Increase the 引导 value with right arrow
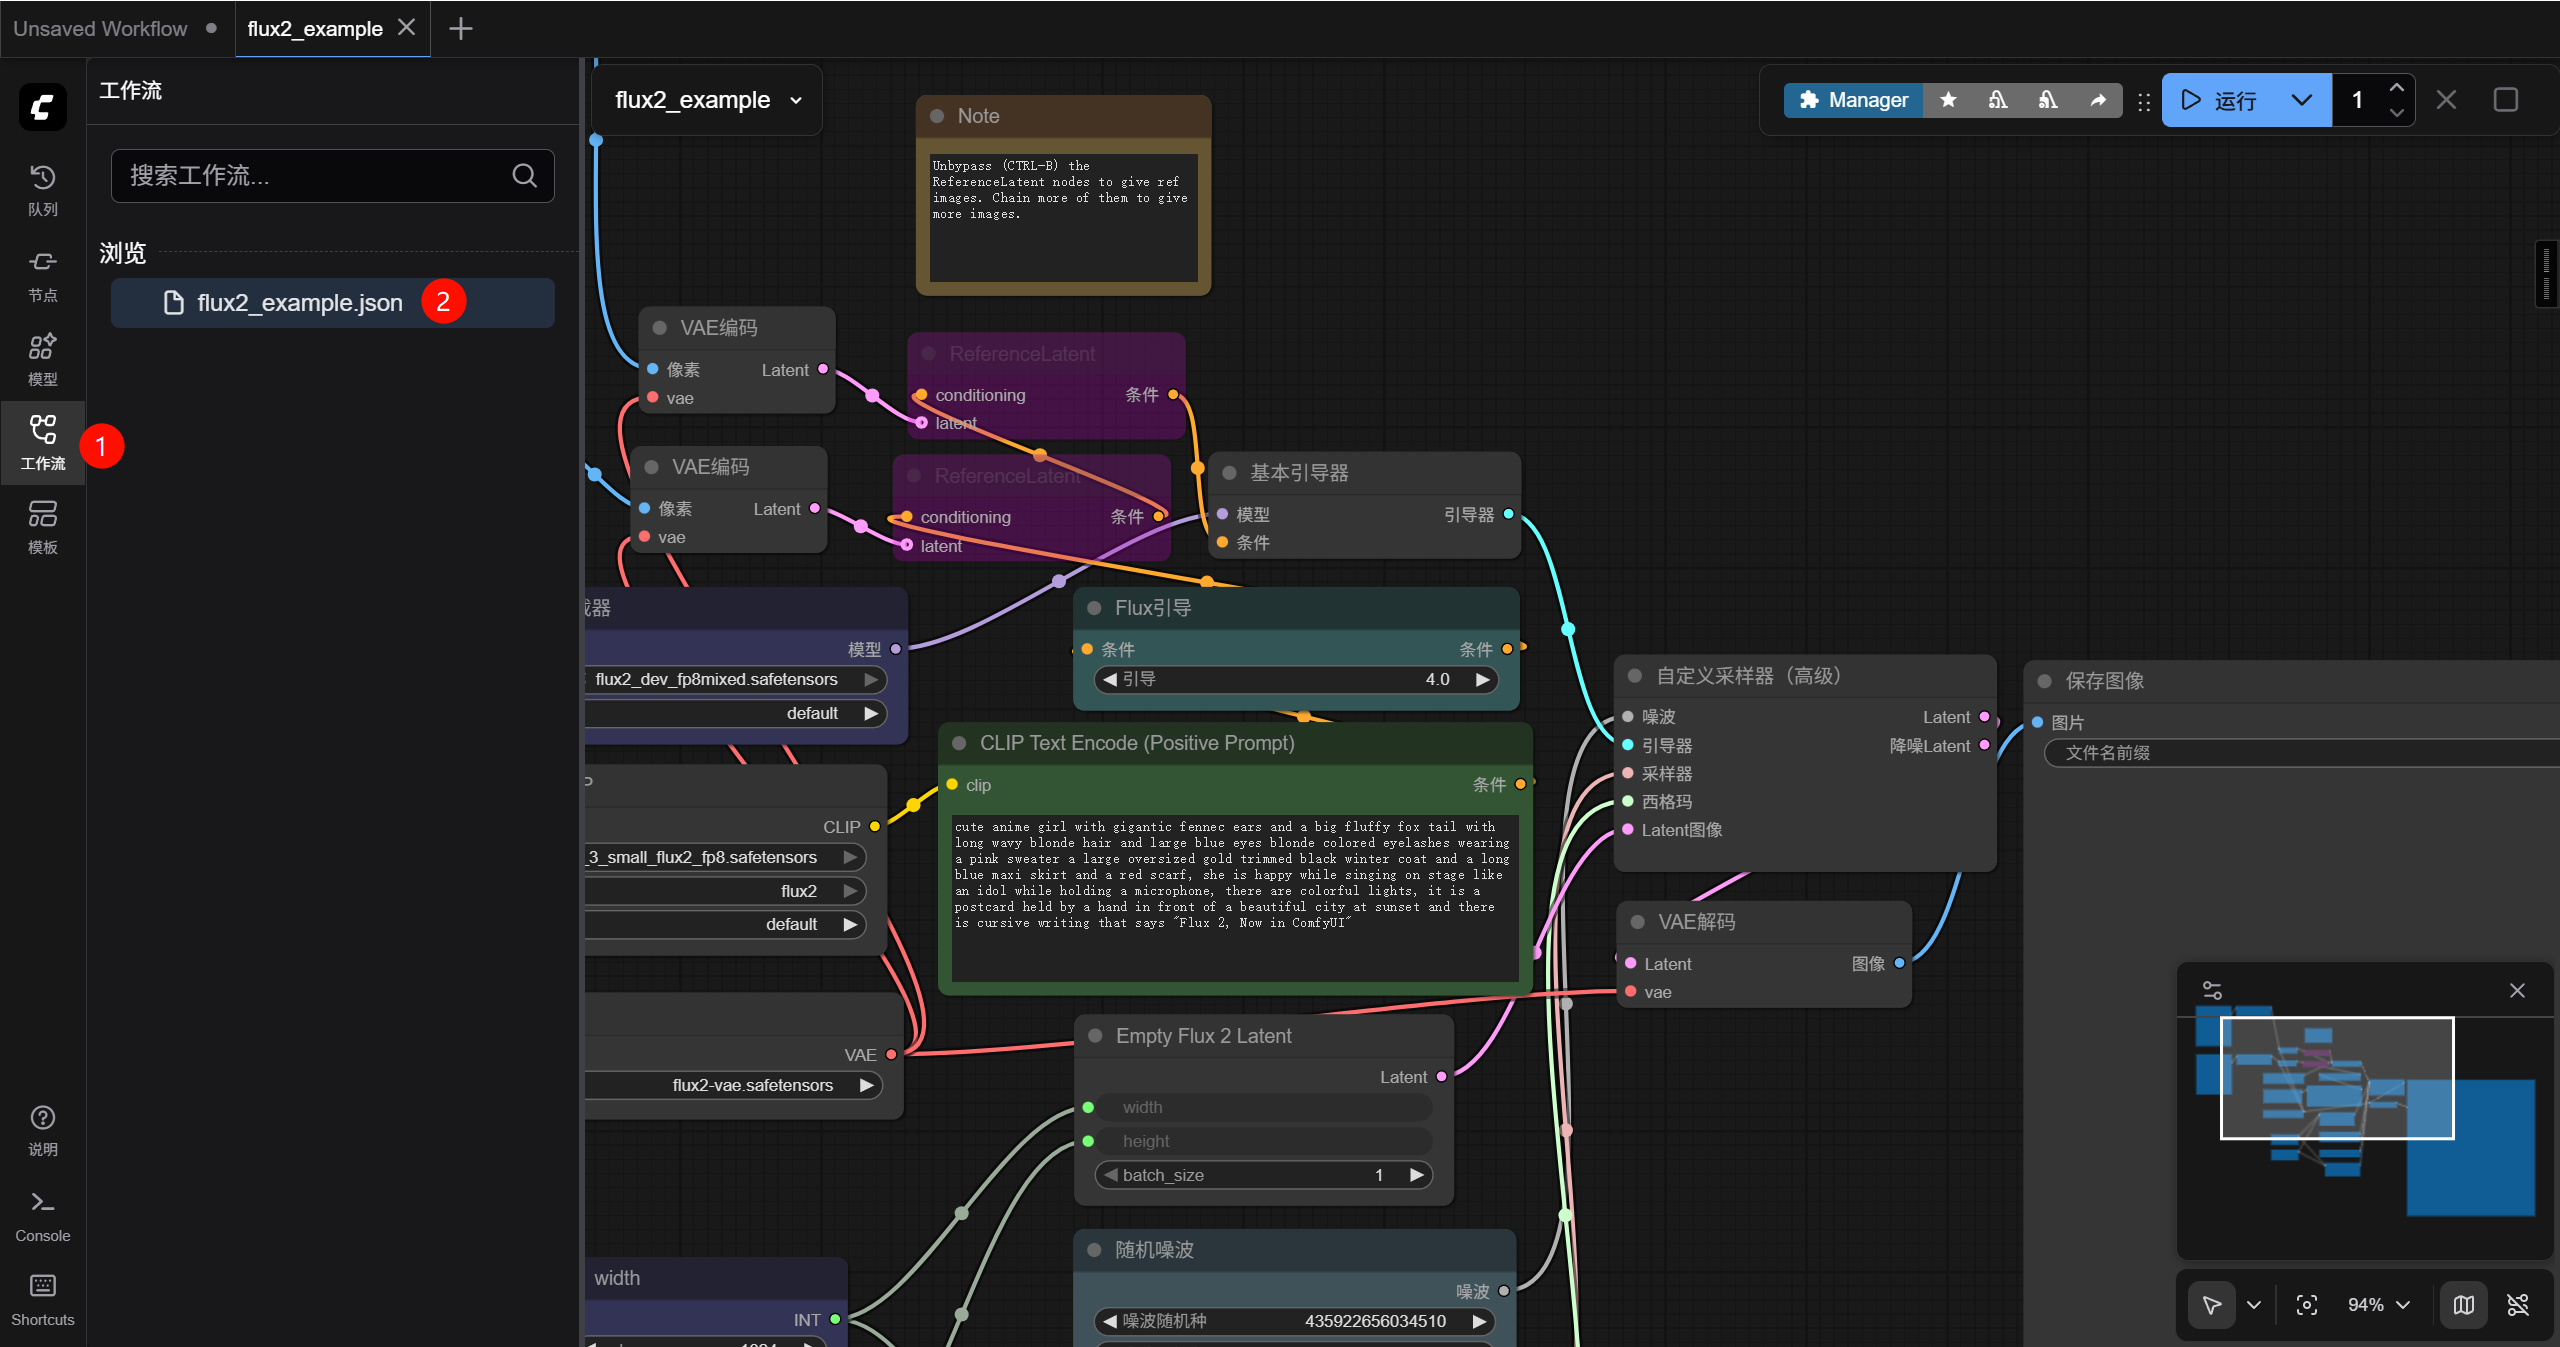2560x1347 pixels. click(1483, 679)
